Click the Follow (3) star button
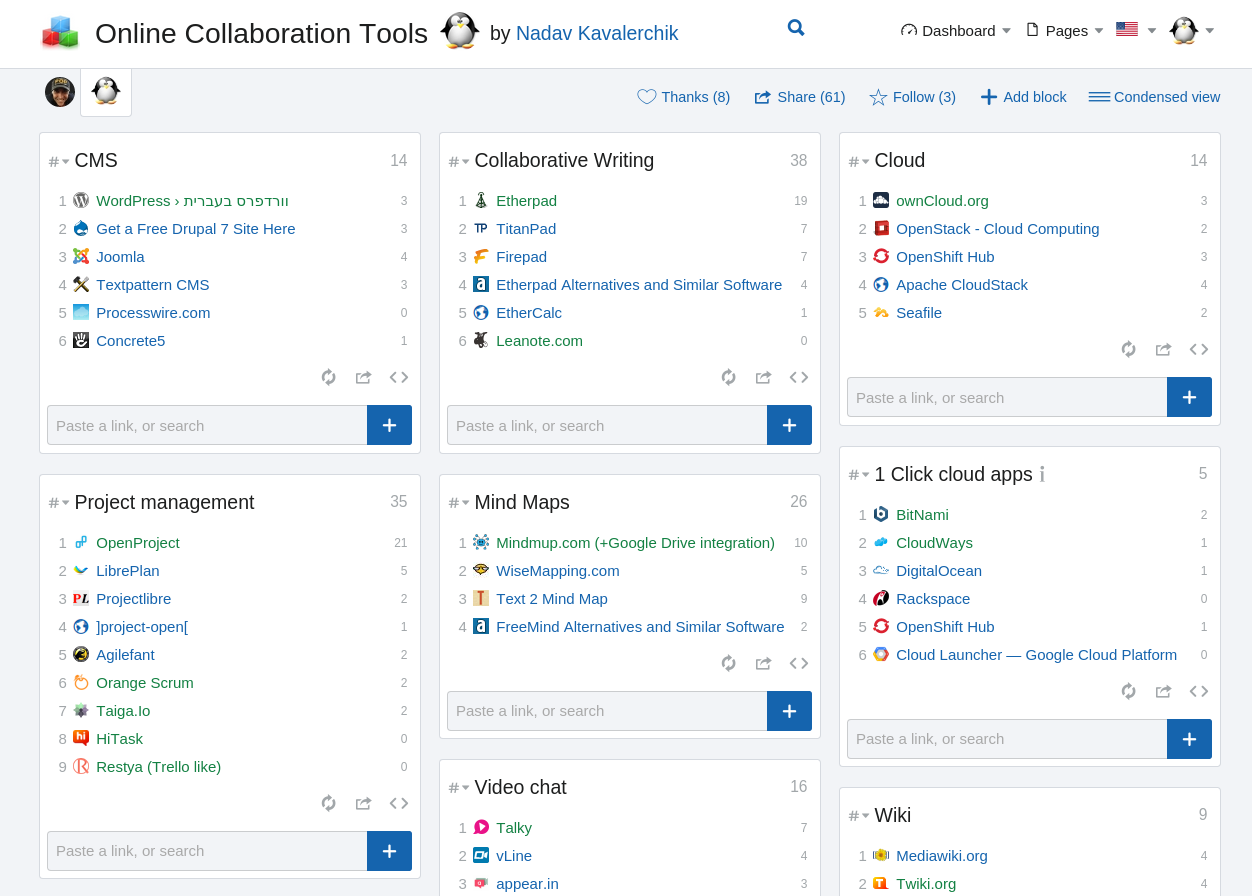Image resolution: width=1252 pixels, height=896 pixels. 913,97
